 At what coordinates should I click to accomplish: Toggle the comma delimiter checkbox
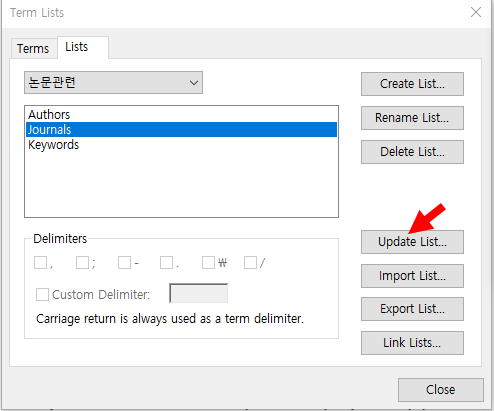click(40, 263)
